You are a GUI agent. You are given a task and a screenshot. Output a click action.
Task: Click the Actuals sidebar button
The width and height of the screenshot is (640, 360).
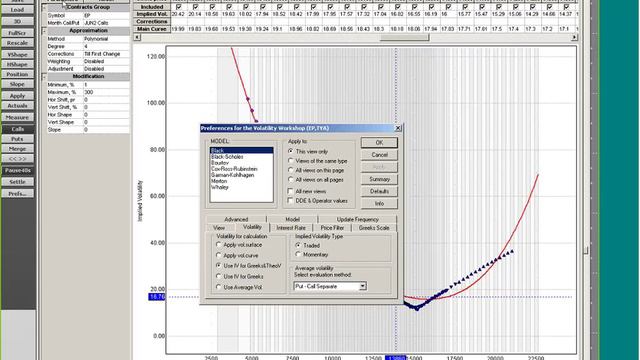(17, 106)
